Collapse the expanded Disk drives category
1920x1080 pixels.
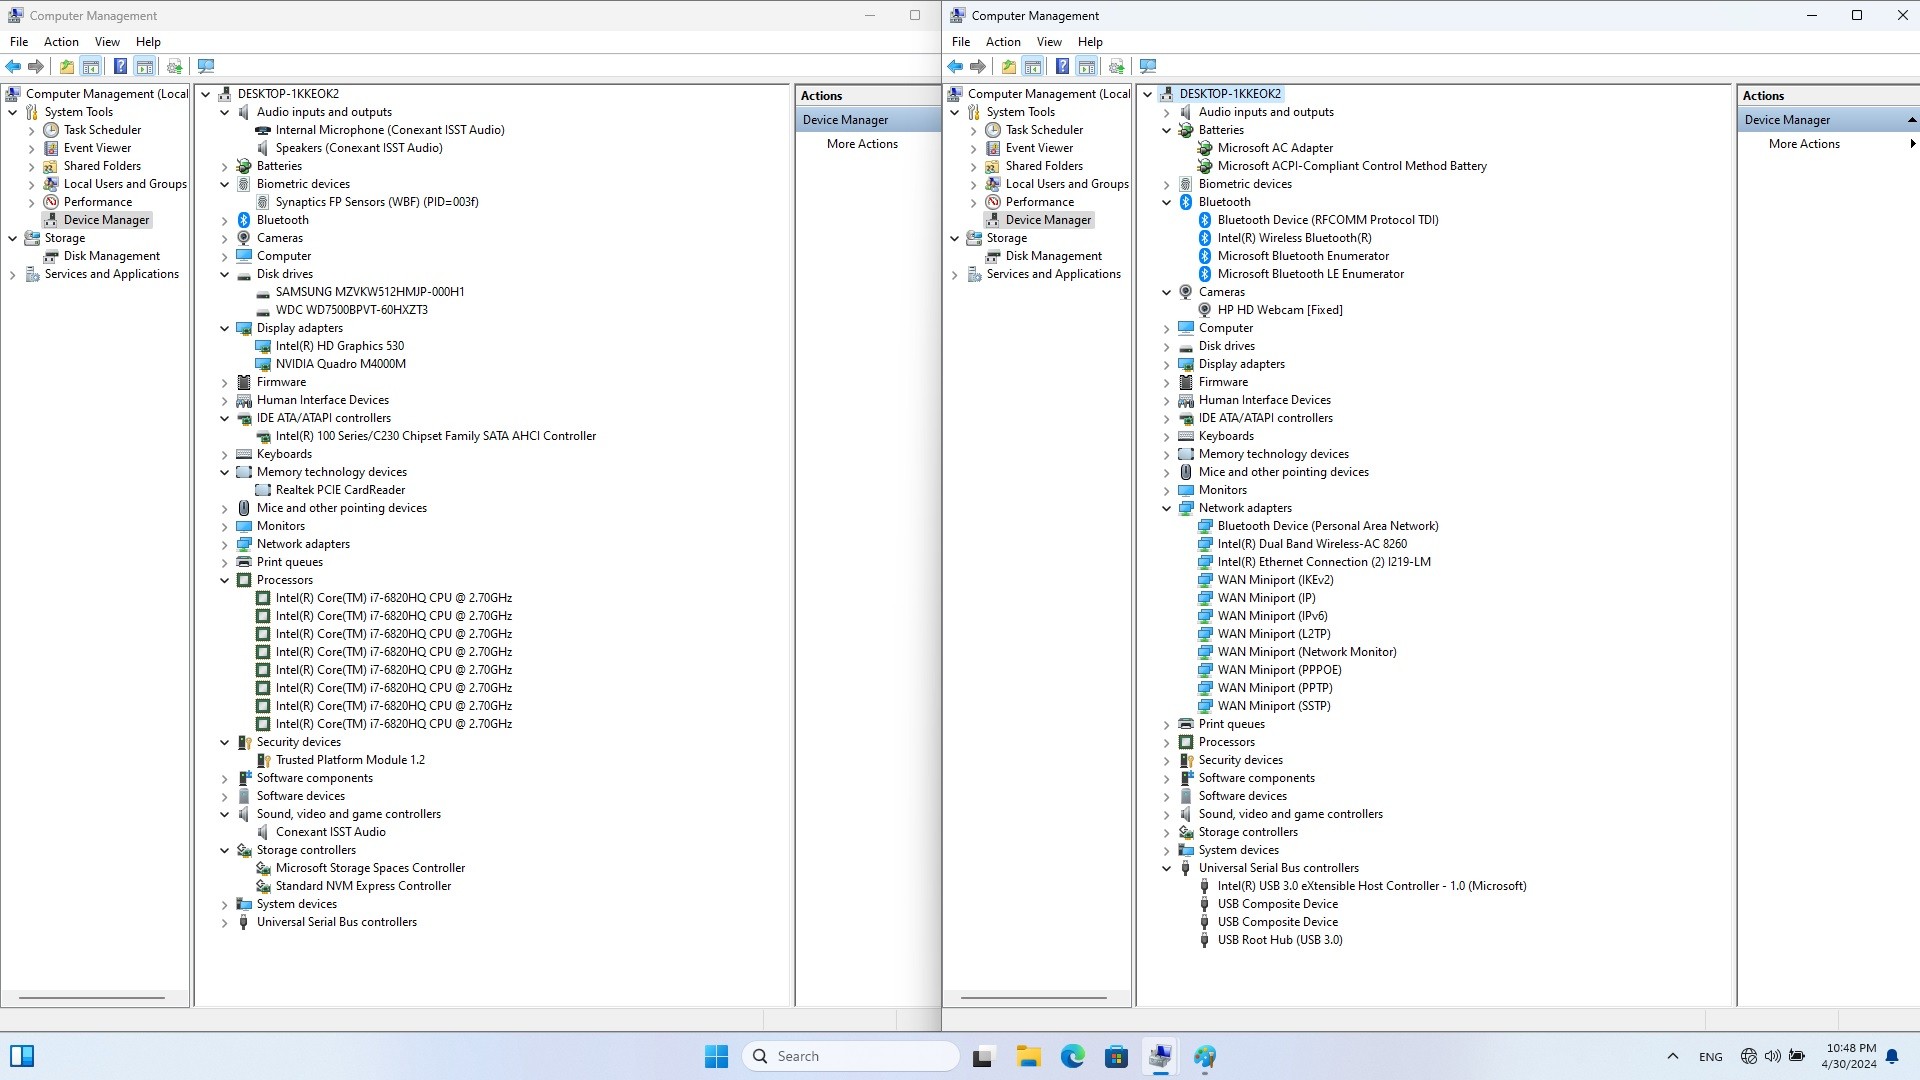tap(225, 274)
